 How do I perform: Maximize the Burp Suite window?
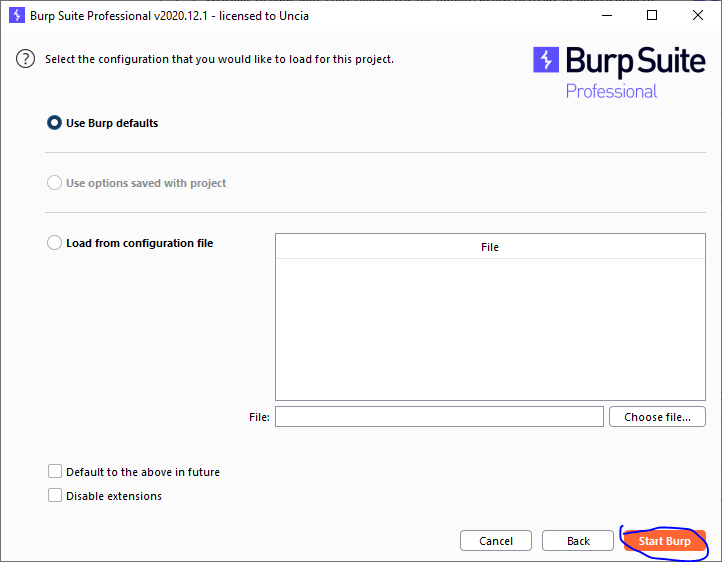tap(652, 15)
